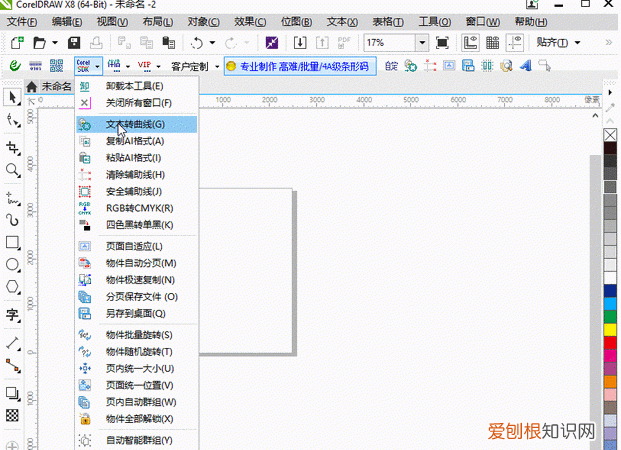621x450 pixels.
Task: Toggle the show grid icon
Action: [x=492, y=42]
